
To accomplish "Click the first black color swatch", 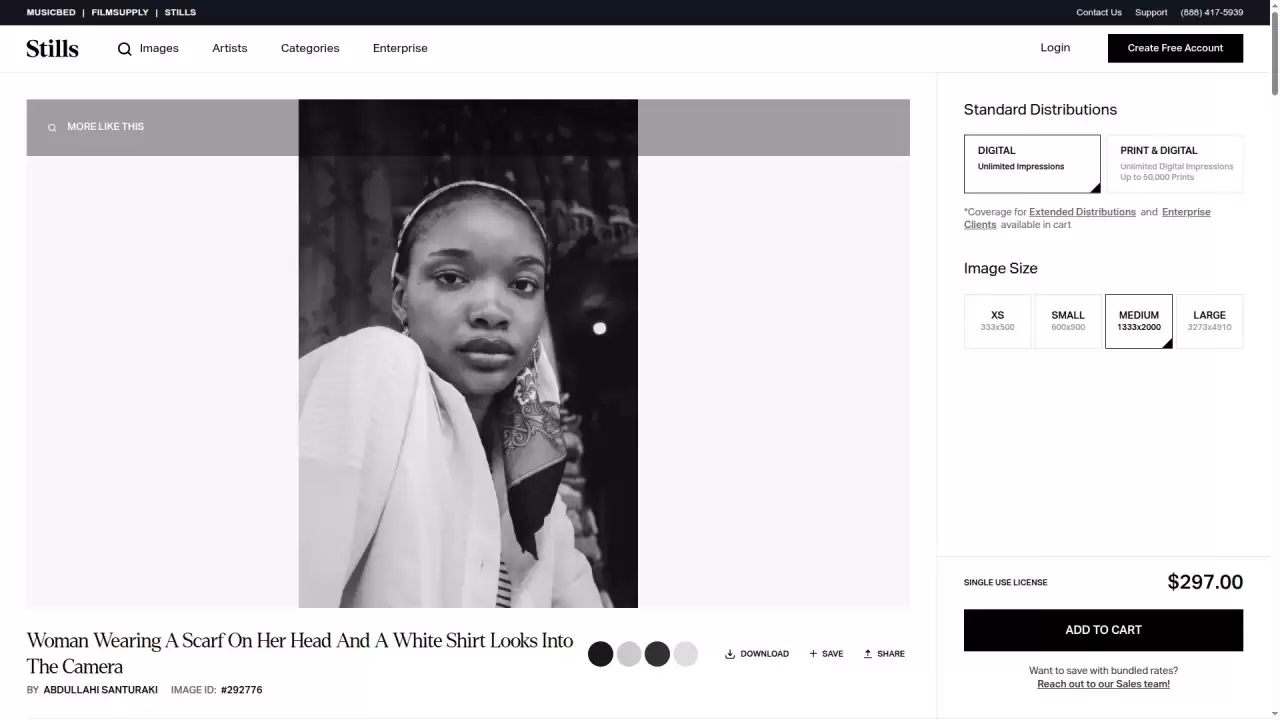I will (600, 654).
